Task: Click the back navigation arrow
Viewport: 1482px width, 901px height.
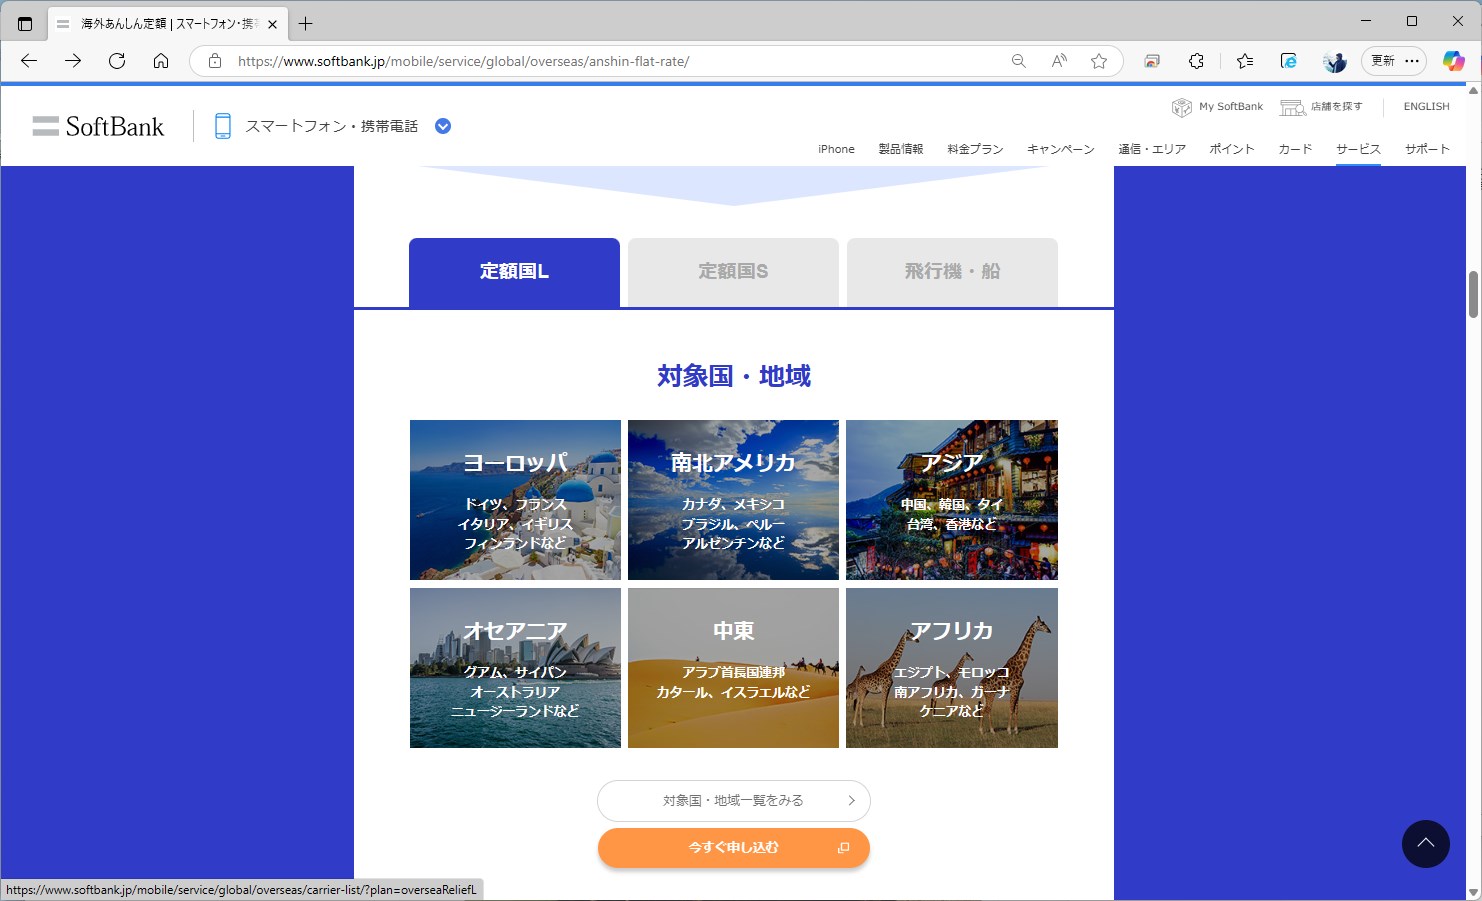Action: click(x=28, y=60)
